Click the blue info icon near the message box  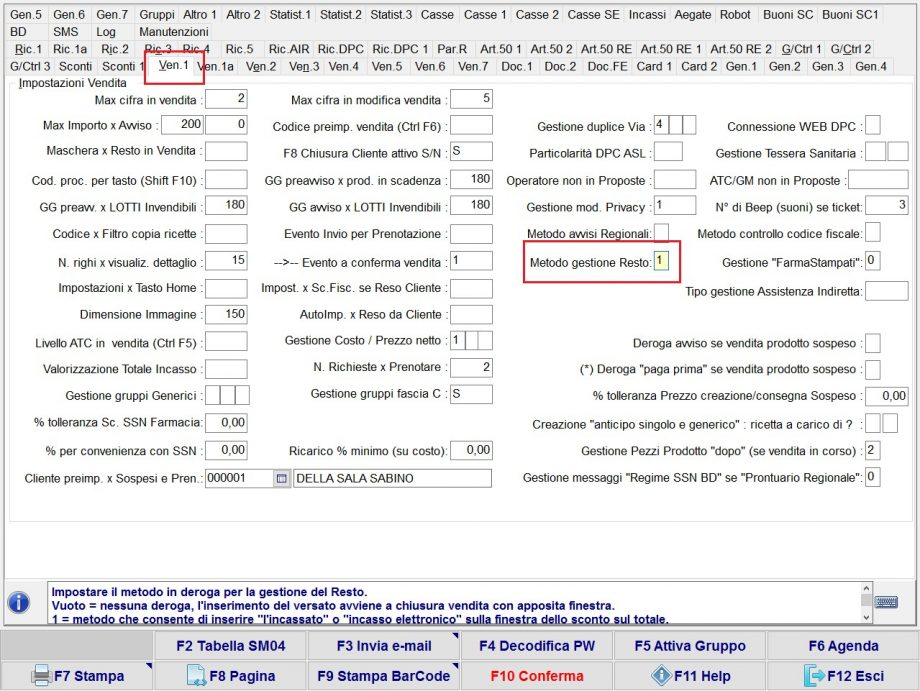[x=18, y=601]
